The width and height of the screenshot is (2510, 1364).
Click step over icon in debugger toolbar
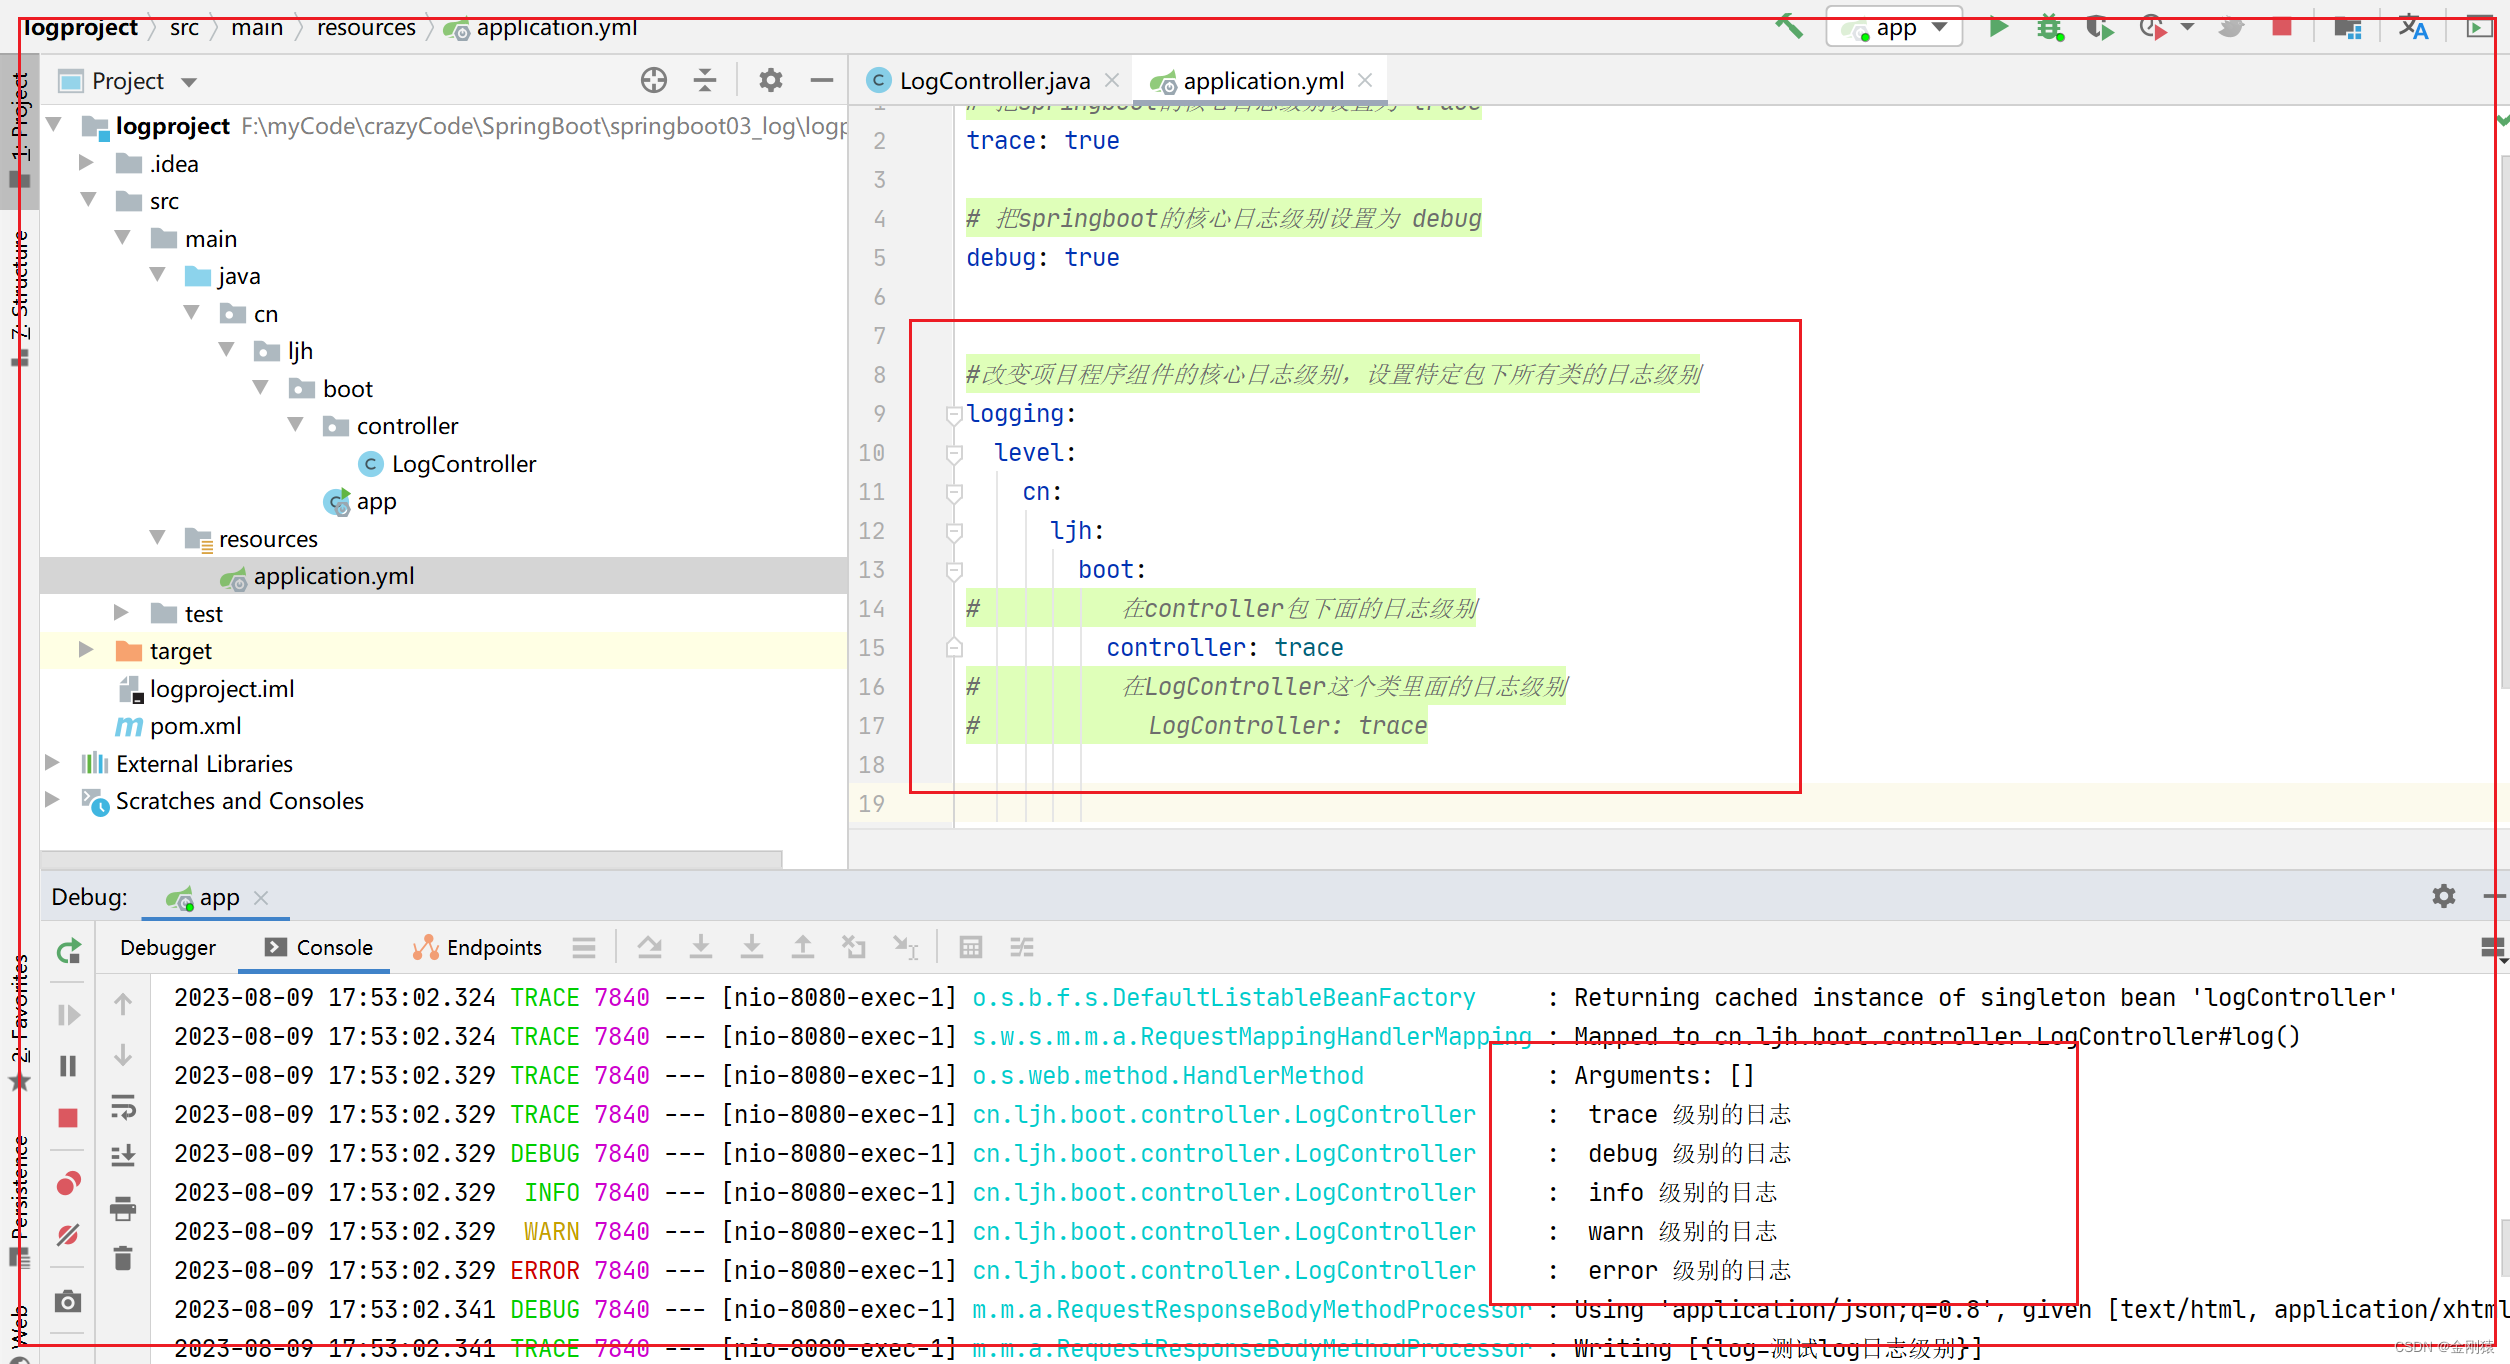(x=650, y=947)
